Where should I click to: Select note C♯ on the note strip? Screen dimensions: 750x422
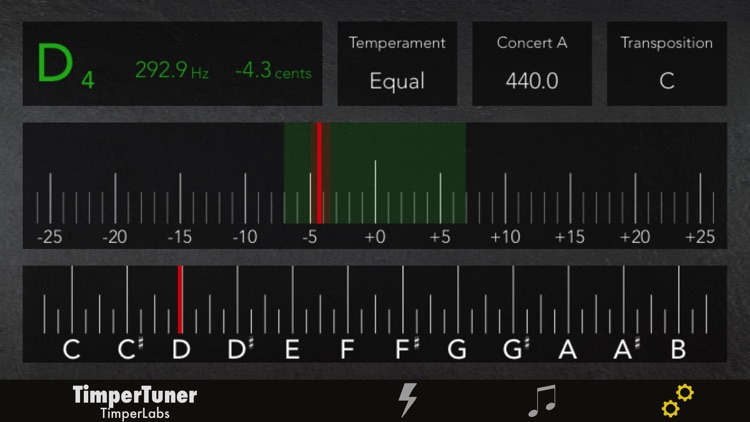tap(130, 349)
